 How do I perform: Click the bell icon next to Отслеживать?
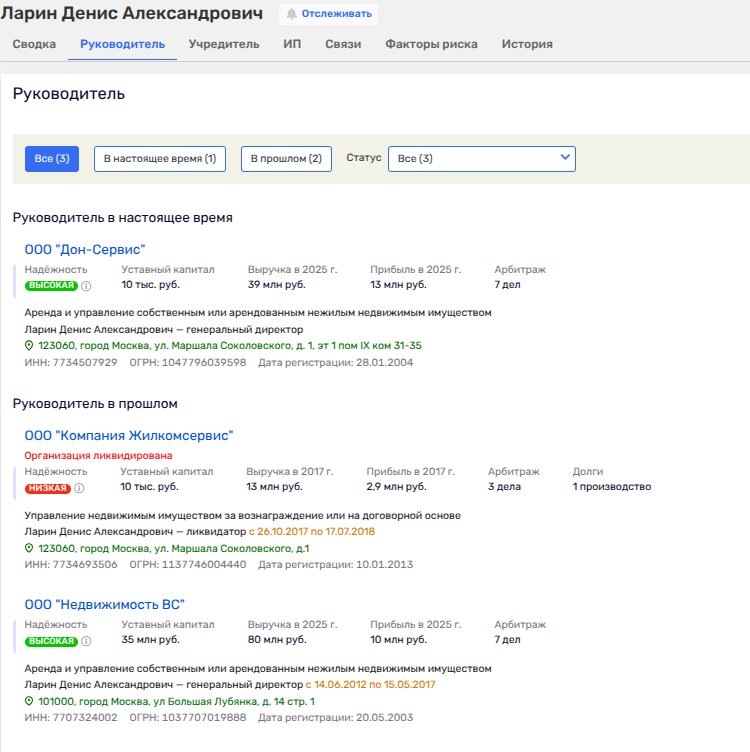292,14
